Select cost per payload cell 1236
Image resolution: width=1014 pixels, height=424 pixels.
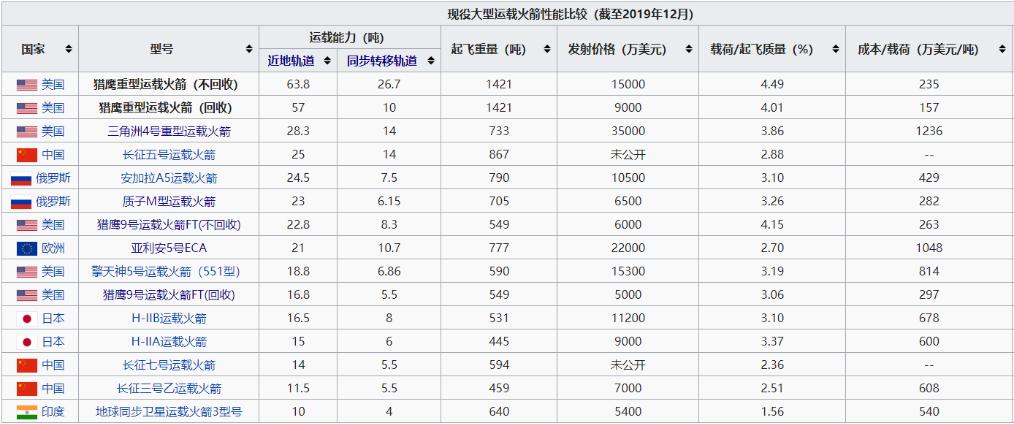click(x=929, y=131)
